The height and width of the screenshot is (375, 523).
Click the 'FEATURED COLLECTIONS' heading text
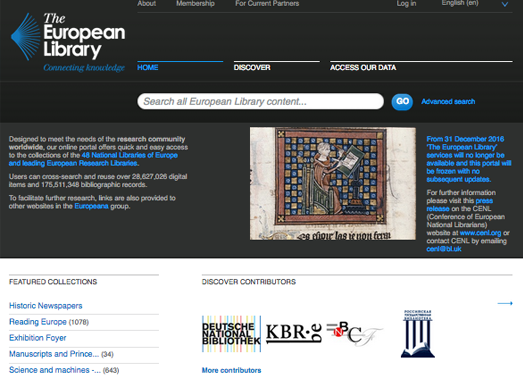(x=53, y=282)
